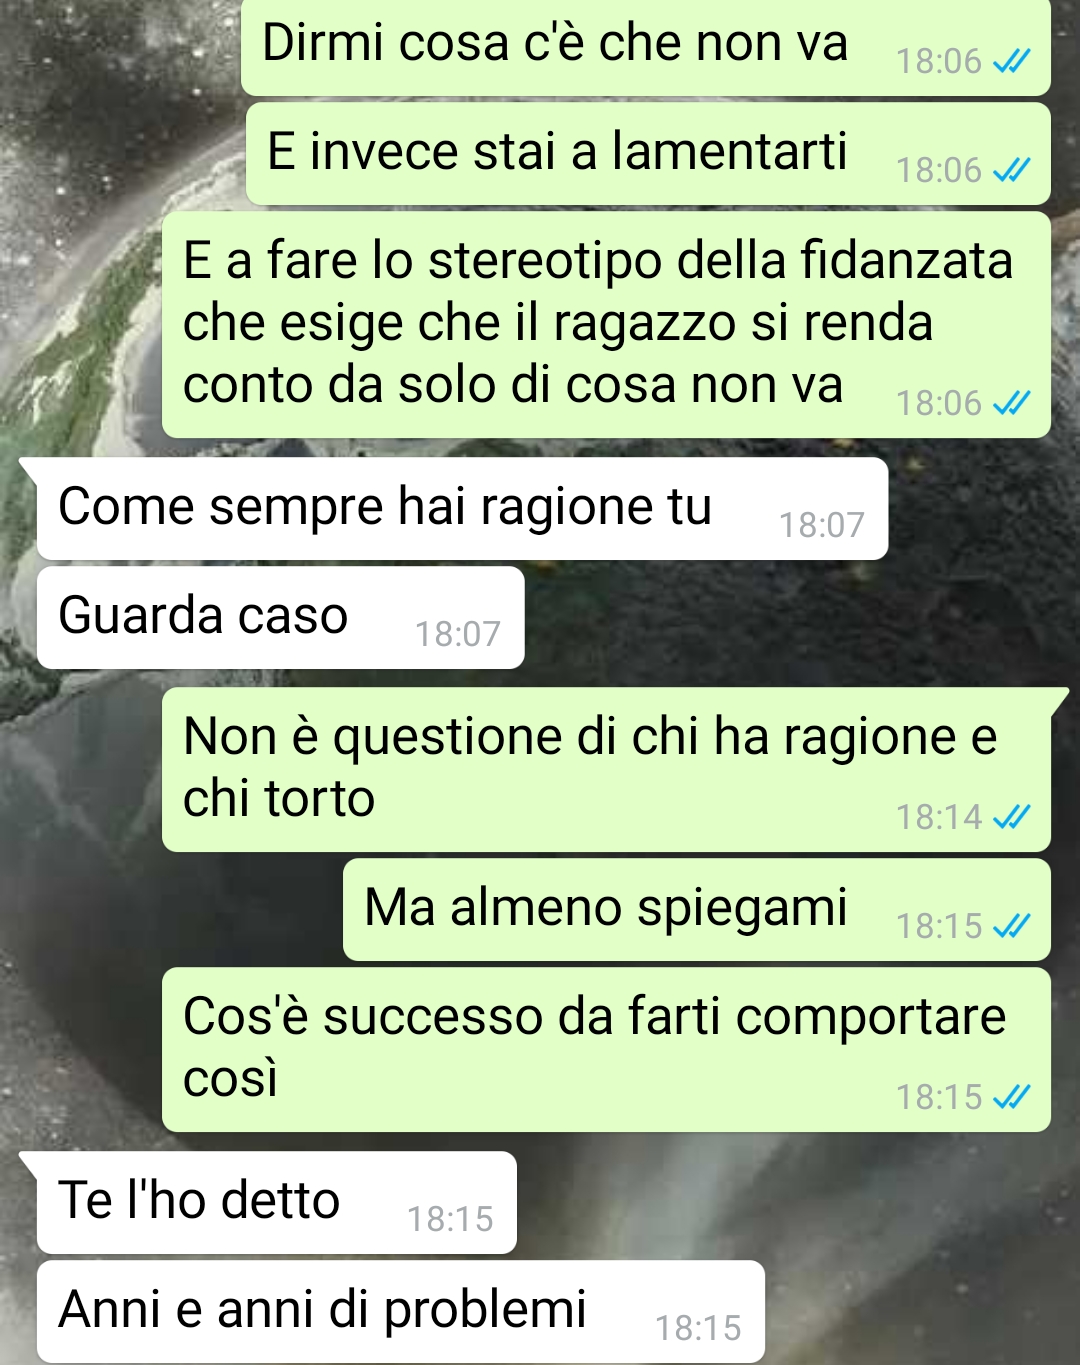
Task: Tap the read ticks on 'Cos'è successo da farti comportare così'
Action: [1011, 1098]
